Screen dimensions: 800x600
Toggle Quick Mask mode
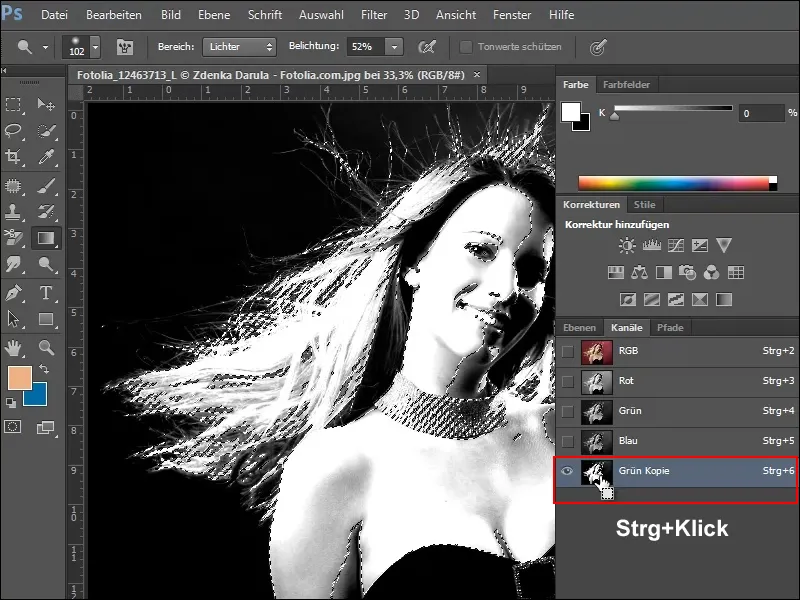click(13, 427)
